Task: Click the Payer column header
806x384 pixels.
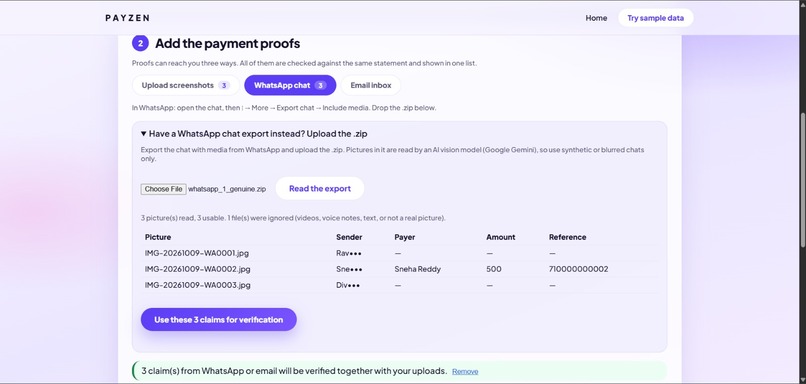Action: [x=405, y=237]
